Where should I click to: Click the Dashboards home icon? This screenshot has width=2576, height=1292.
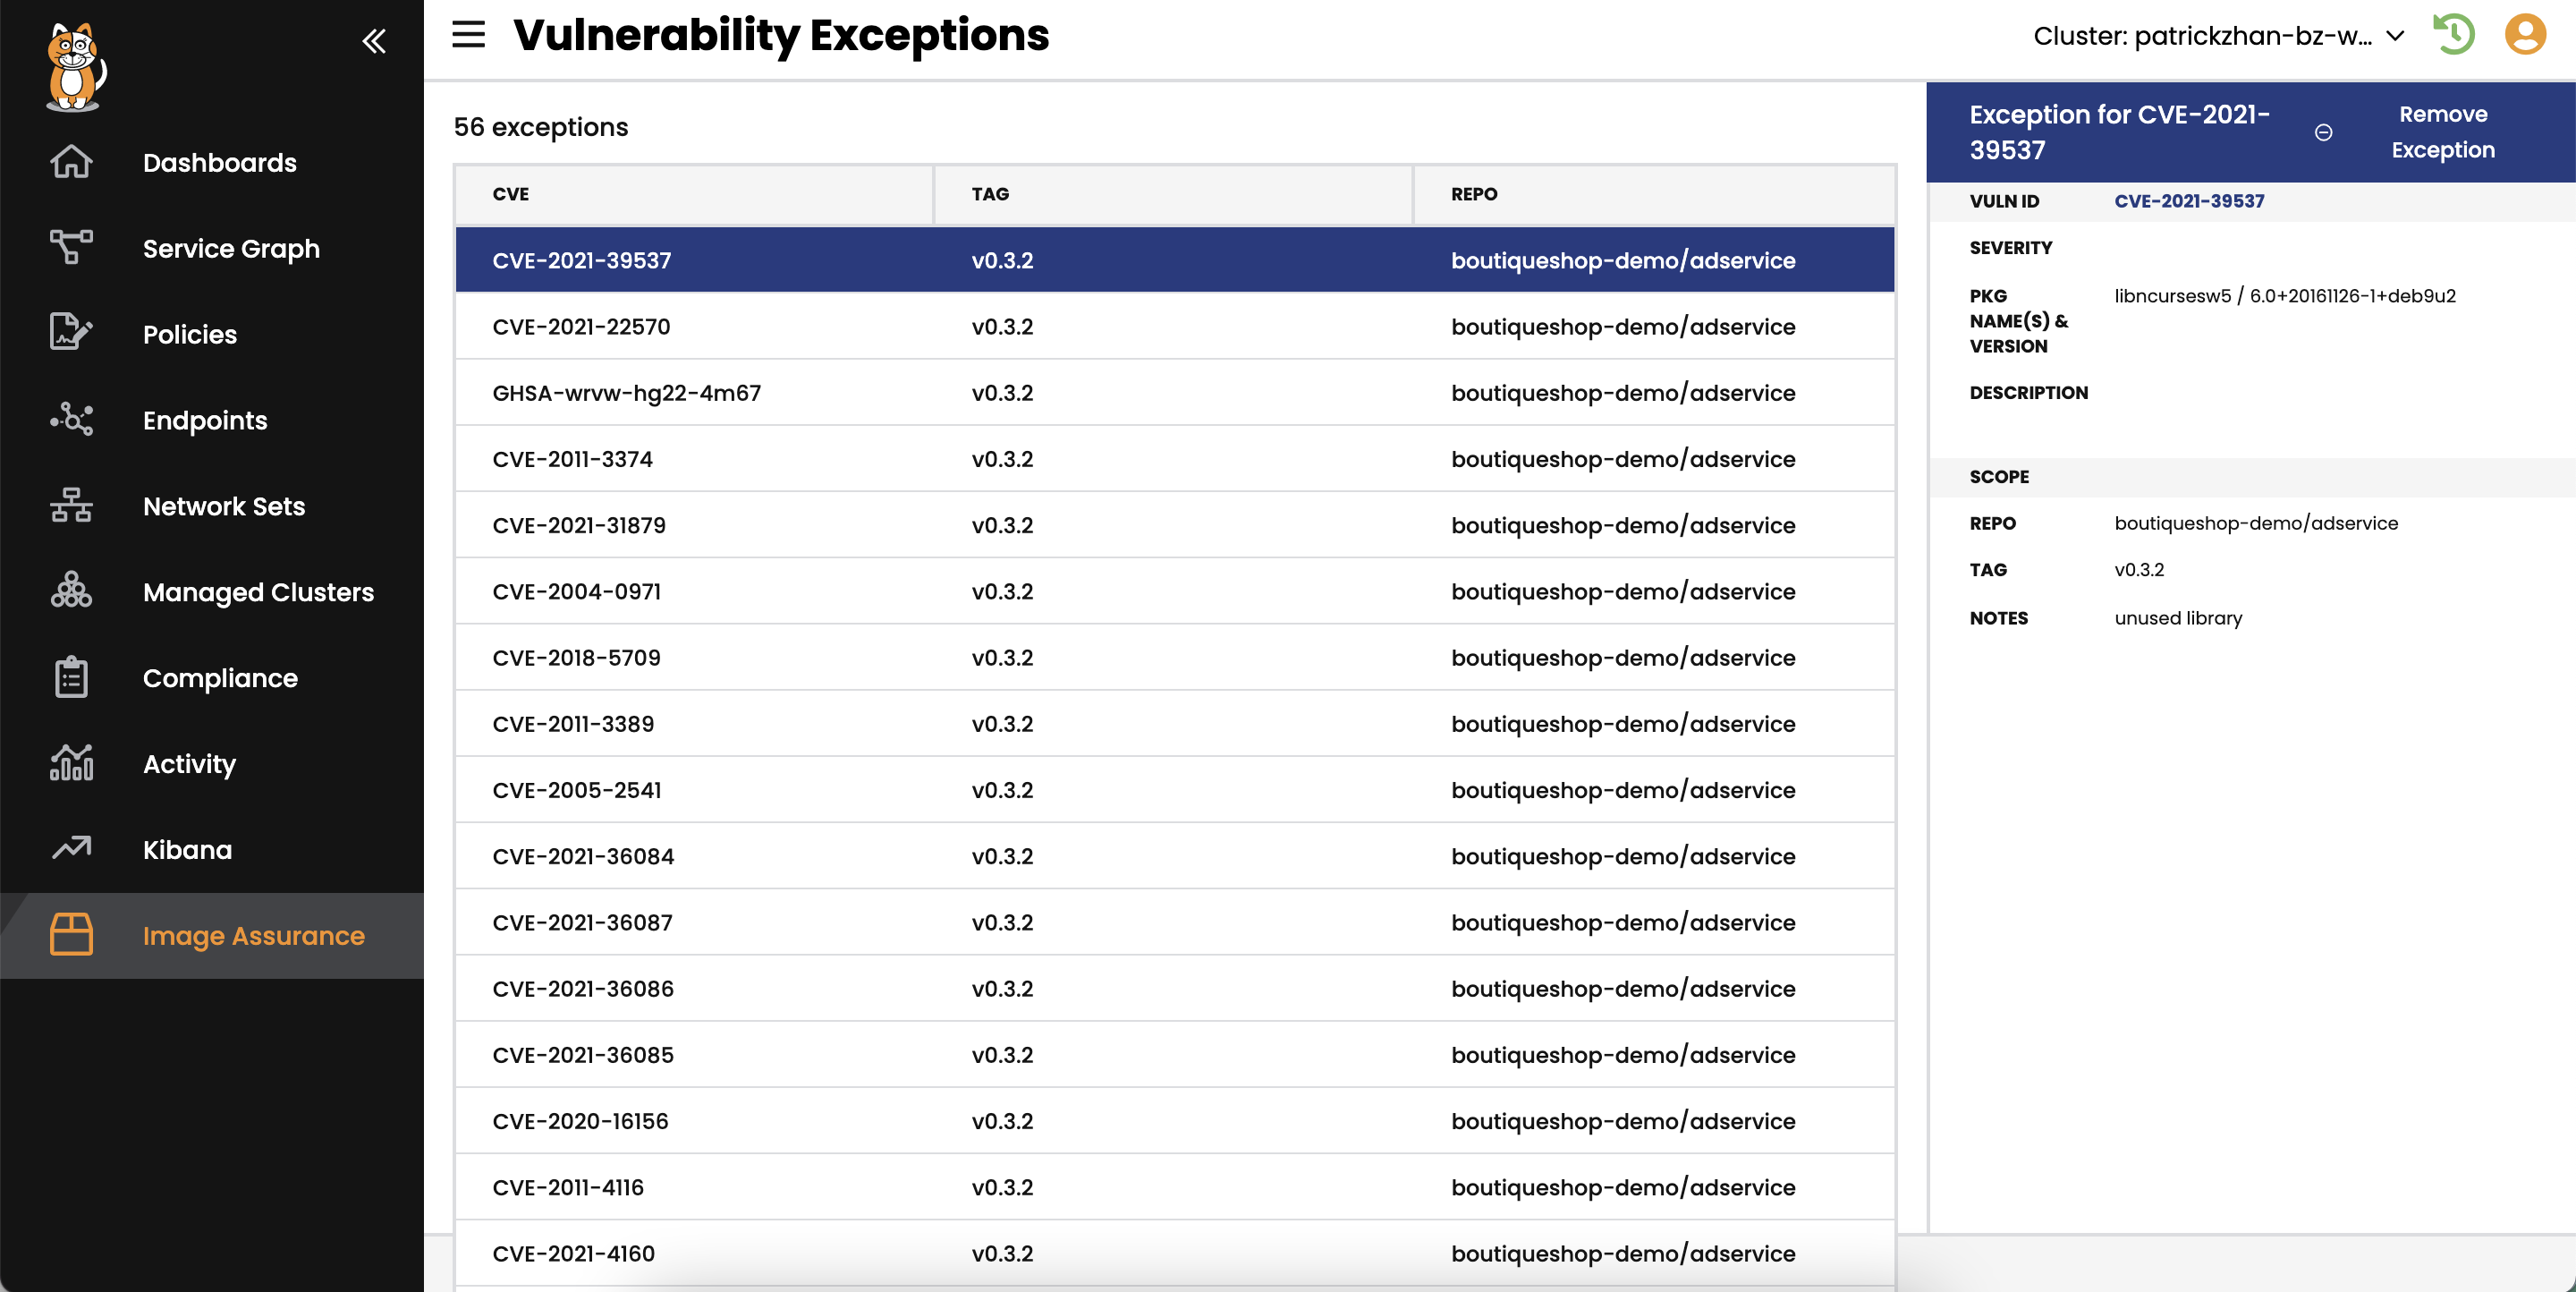coord(71,162)
